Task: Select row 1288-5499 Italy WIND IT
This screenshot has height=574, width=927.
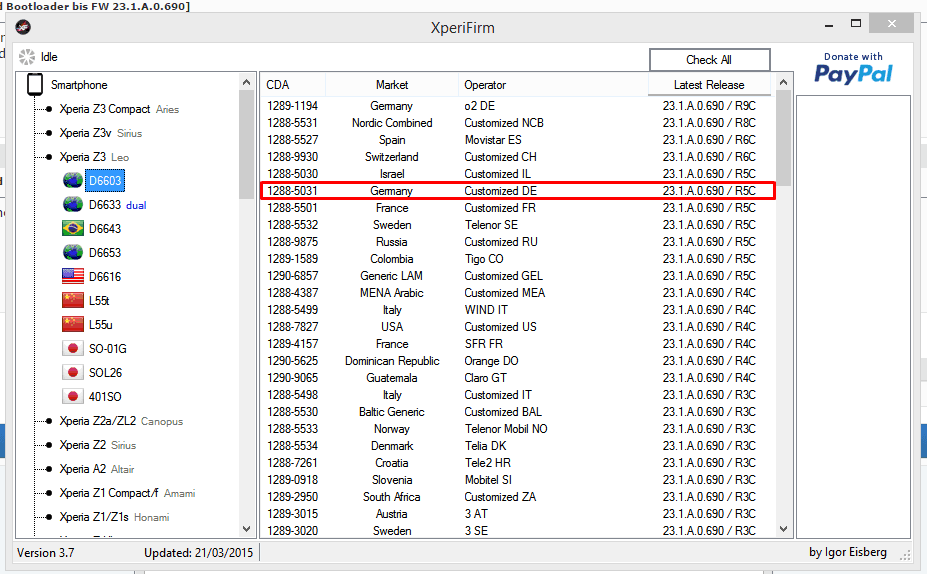Action: click(517, 310)
